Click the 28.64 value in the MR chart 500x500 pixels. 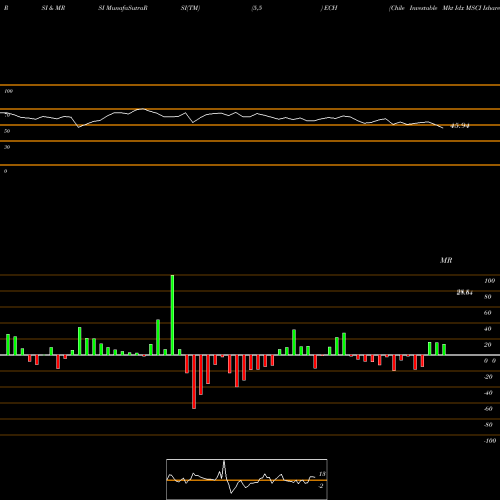[465, 293]
